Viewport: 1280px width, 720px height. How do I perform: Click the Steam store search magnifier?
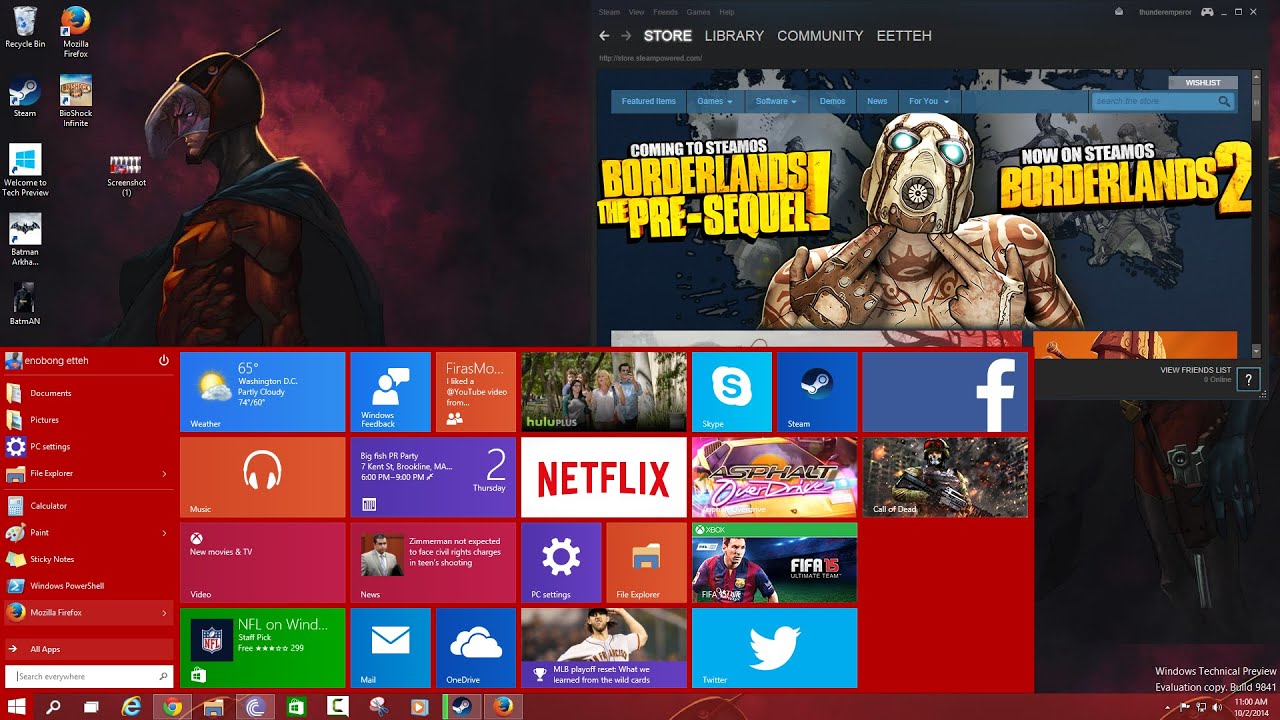(1224, 101)
